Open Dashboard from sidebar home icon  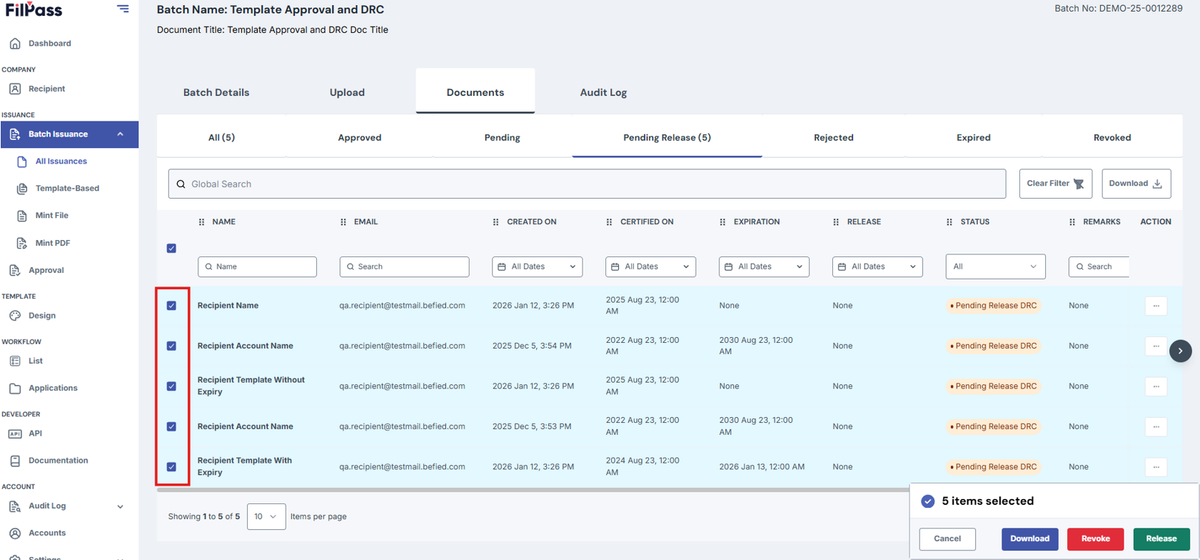pos(15,43)
